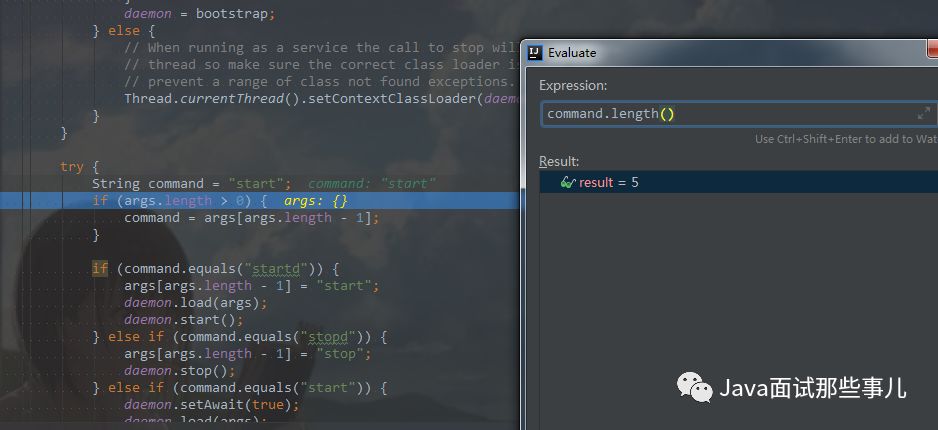Click the 'daemon.start();' line

pos(184,319)
